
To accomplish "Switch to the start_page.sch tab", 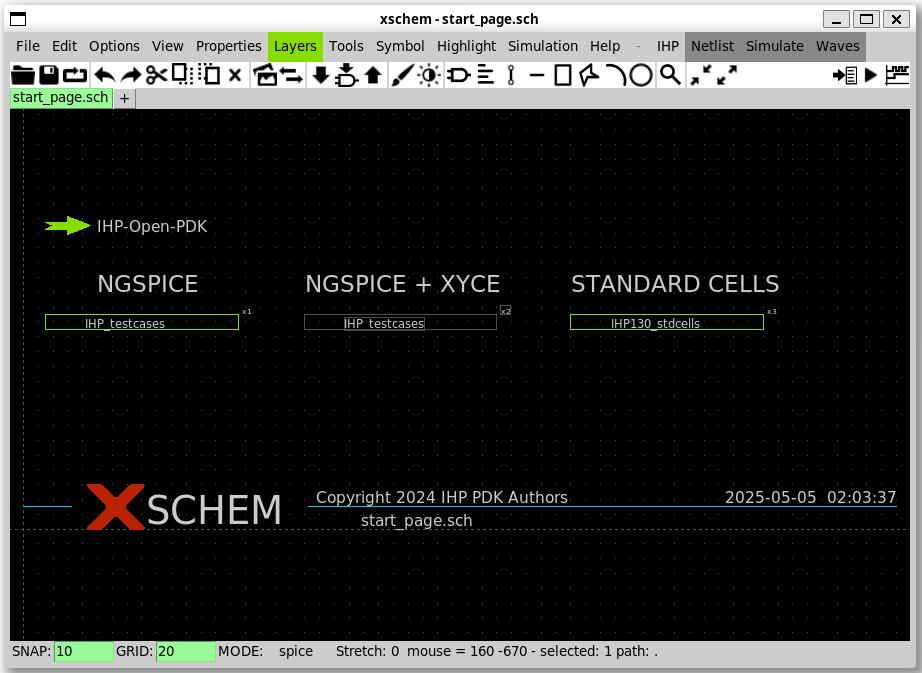I will click(x=61, y=98).
